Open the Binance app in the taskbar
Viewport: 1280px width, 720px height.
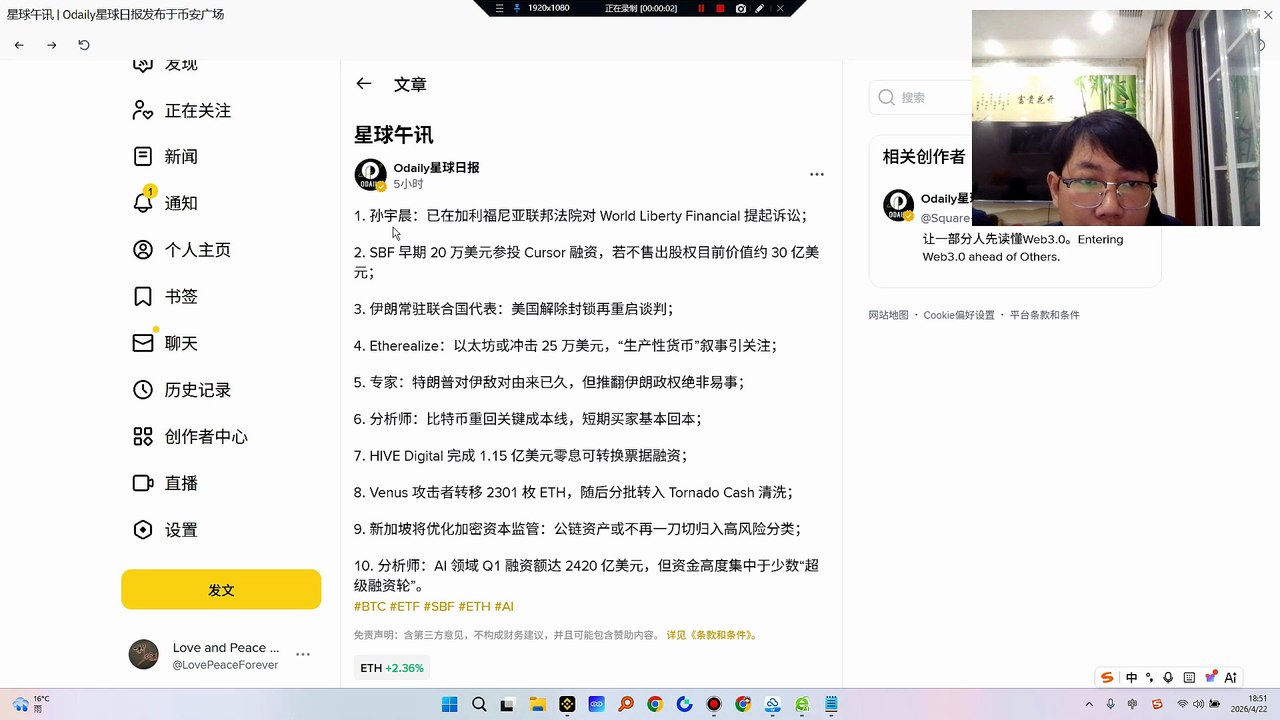click(567, 705)
